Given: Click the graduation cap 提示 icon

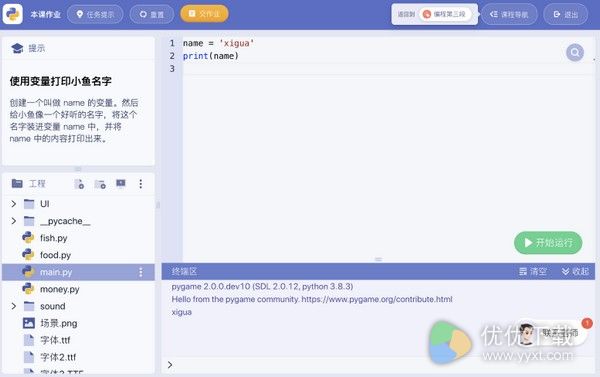Looking at the screenshot, I should [x=17, y=48].
